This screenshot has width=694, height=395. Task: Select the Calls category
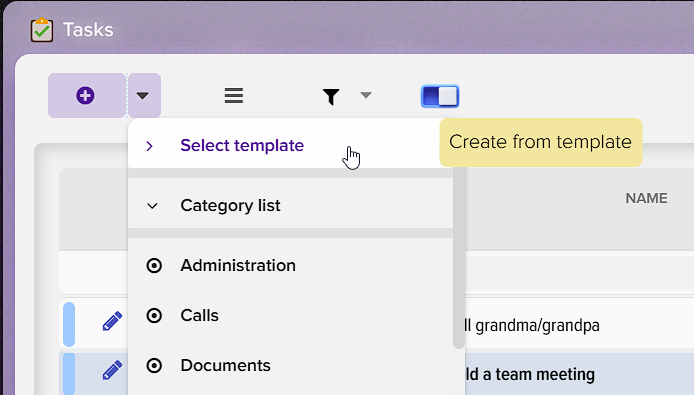coord(290,315)
